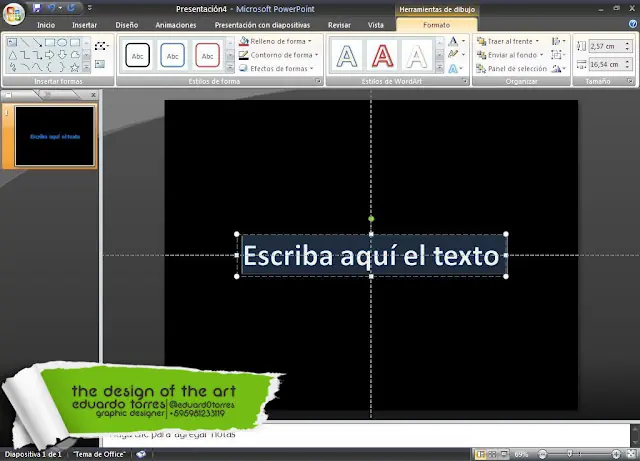Click the black outlined Abc shape style
Image resolution: width=640 pixels, height=461 pixels.
click(138, 56)
